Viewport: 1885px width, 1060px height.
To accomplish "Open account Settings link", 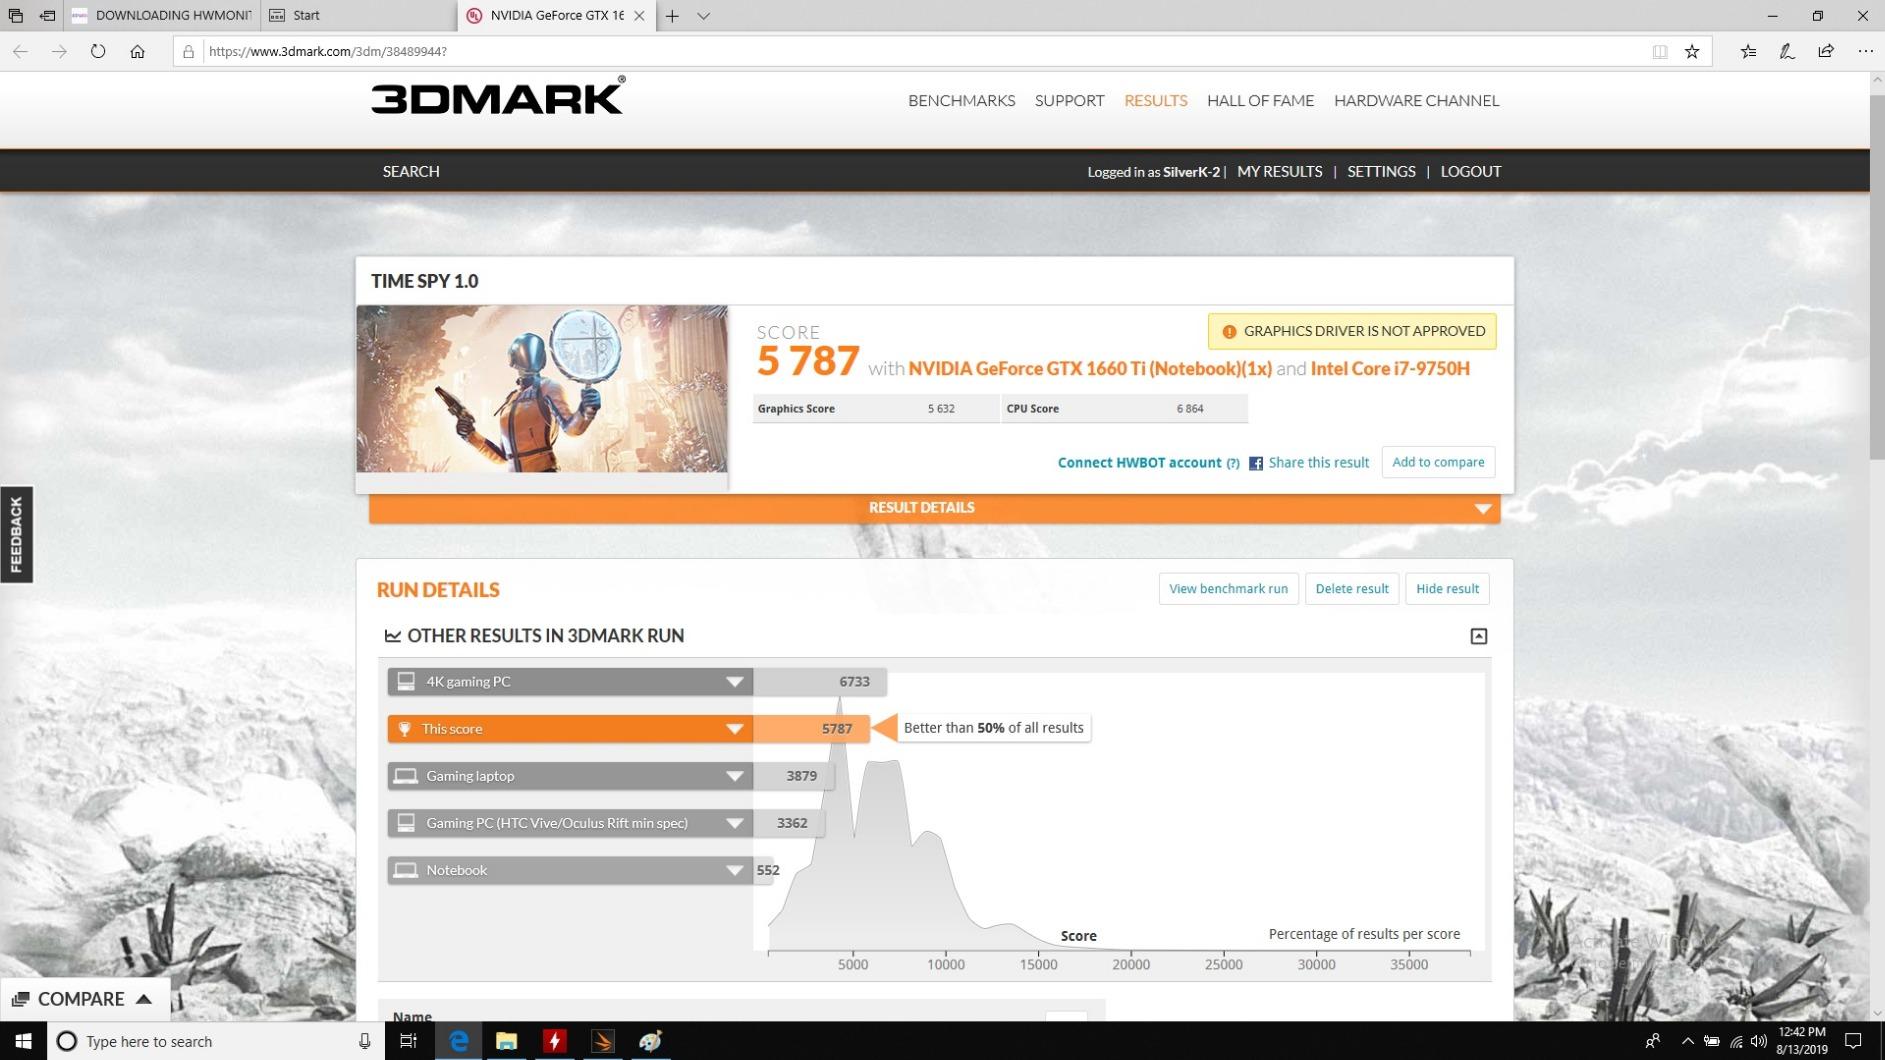I will click(1381, 171).
